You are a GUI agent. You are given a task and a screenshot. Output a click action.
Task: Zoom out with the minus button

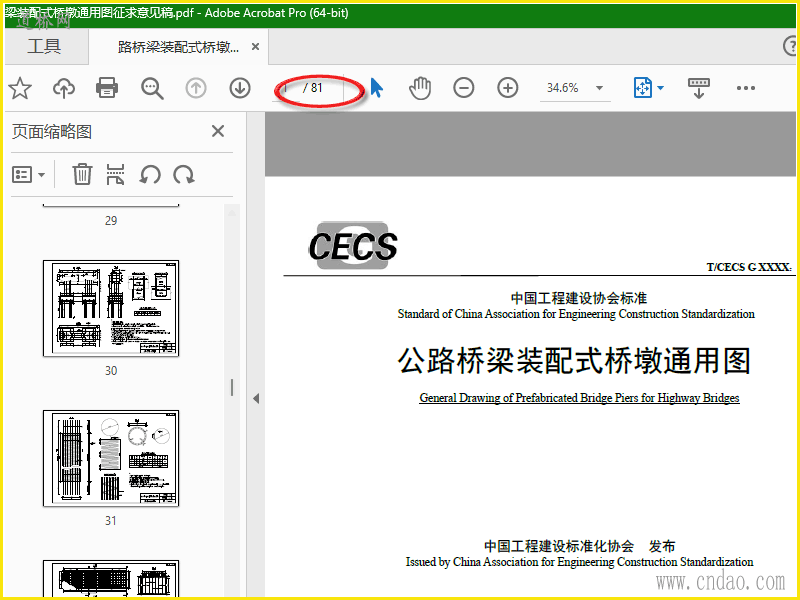click(x=464, y=88)
